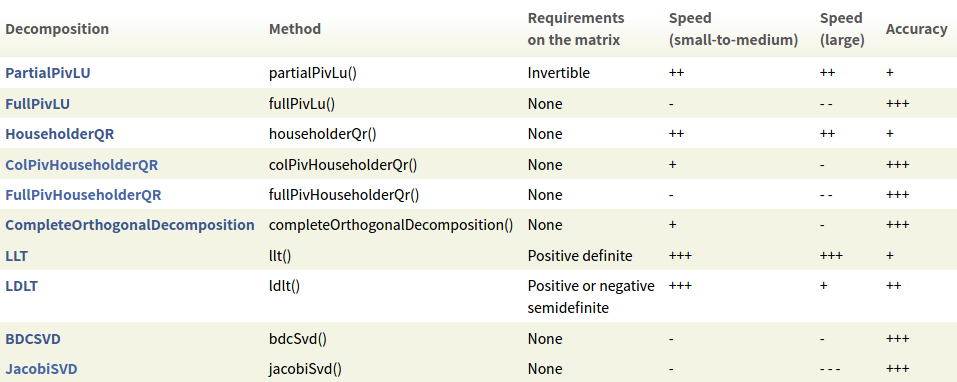Open the ColPivHouseholderQR link

coord(82,165)
